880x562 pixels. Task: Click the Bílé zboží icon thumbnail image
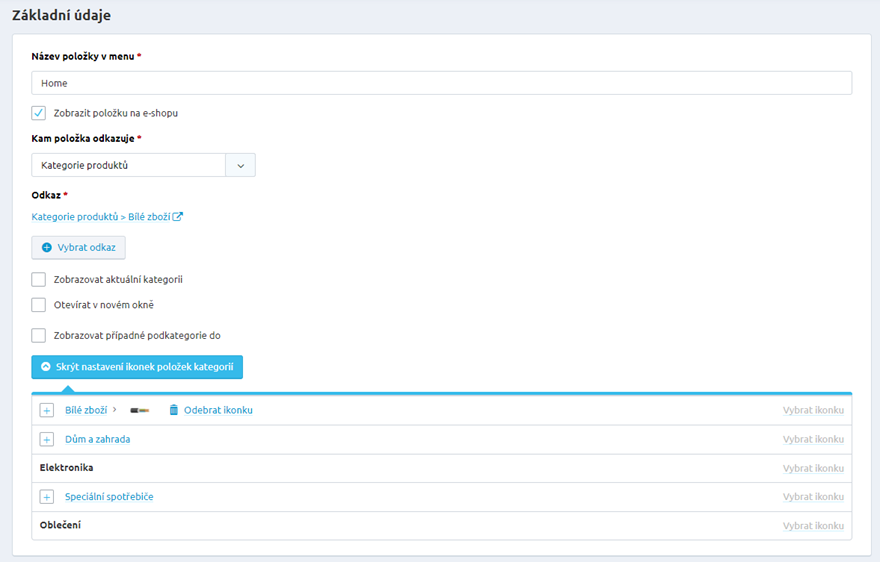coord(139,410)
